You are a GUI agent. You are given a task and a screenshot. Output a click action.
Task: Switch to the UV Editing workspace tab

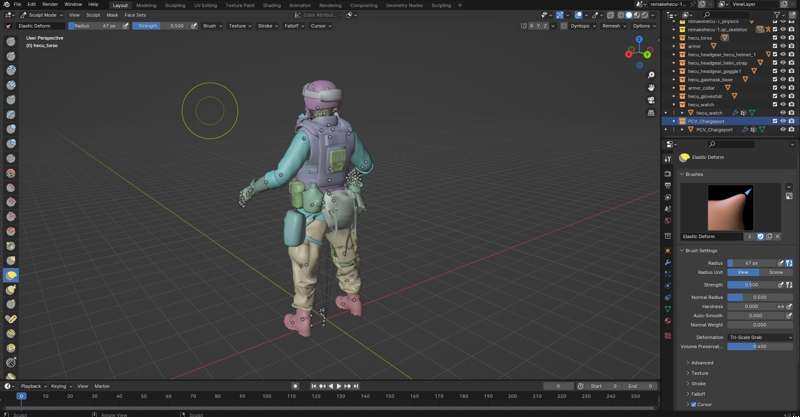pos(204,5)
